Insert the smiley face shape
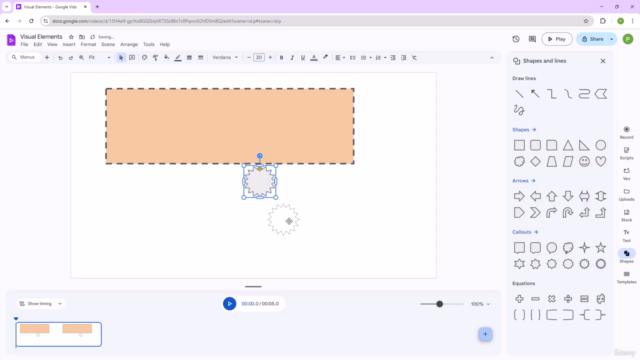The width and height of the screenshot is (640, 360). pyautogui.click(x=584, y=162)
